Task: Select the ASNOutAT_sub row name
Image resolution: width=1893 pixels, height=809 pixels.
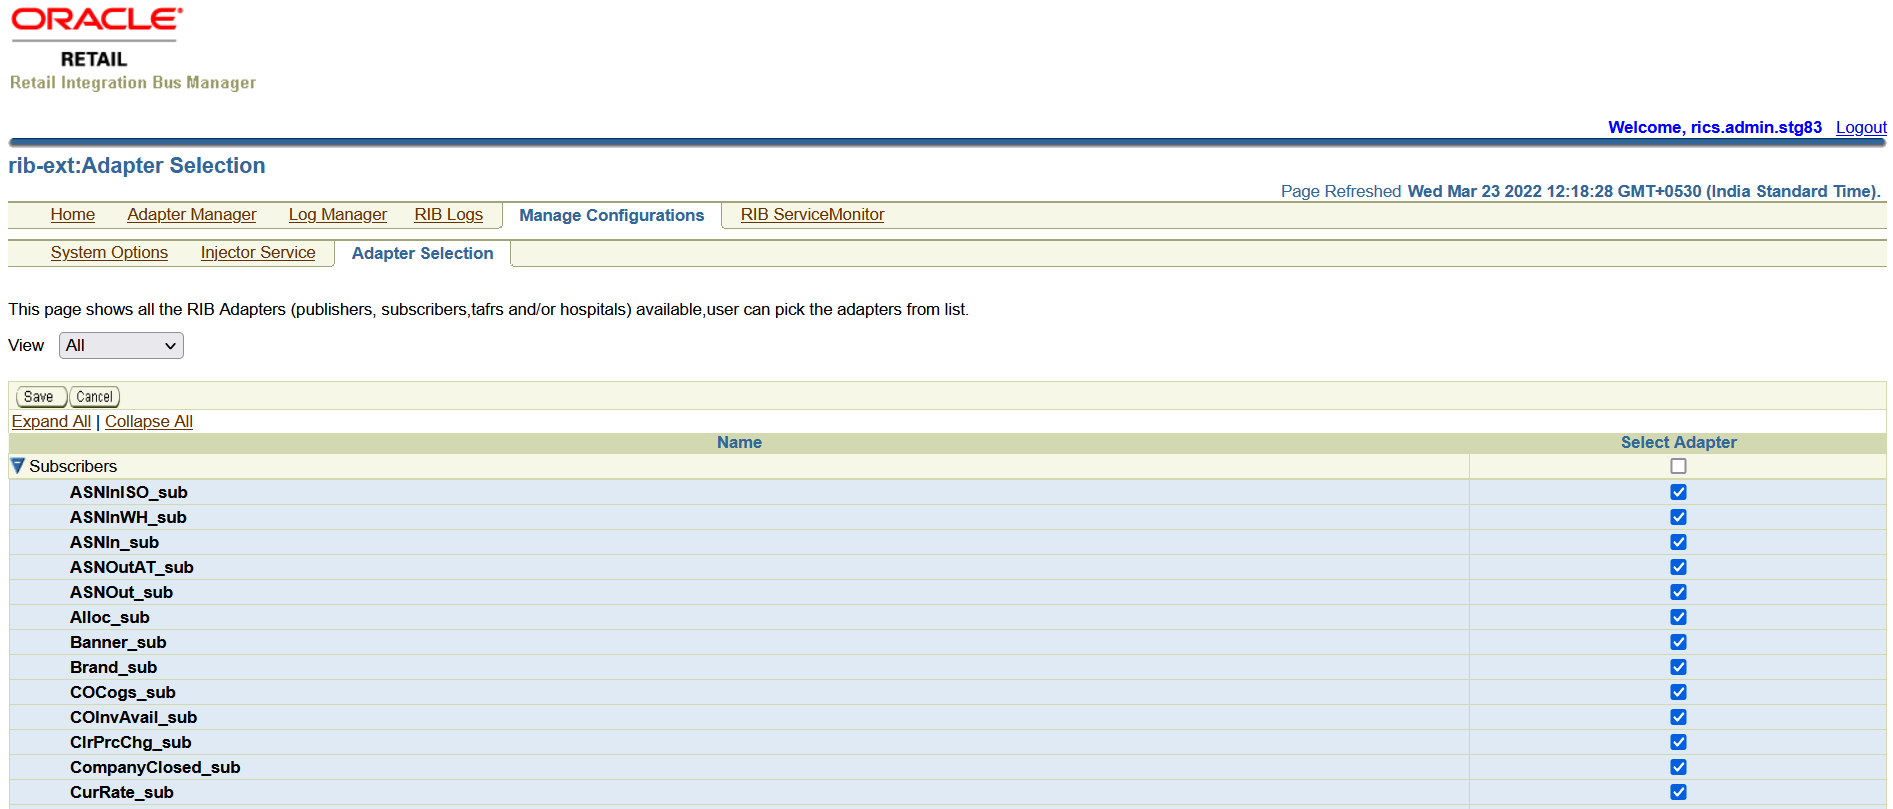Action: 132,567
